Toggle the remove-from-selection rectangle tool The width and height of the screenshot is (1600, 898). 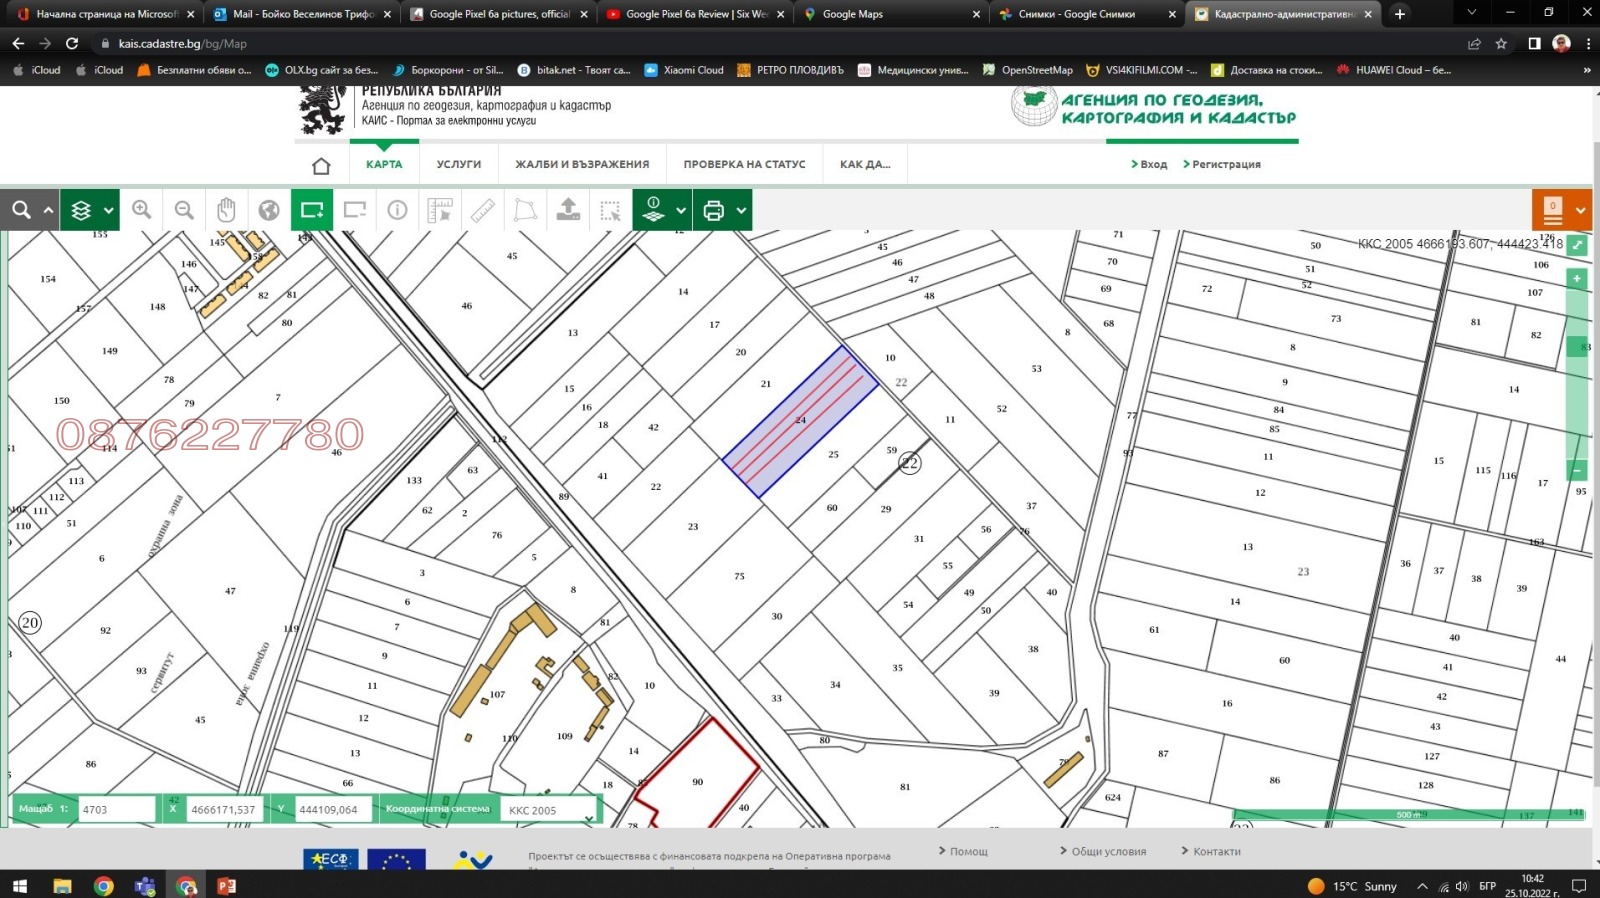click(x=355, y=210)
